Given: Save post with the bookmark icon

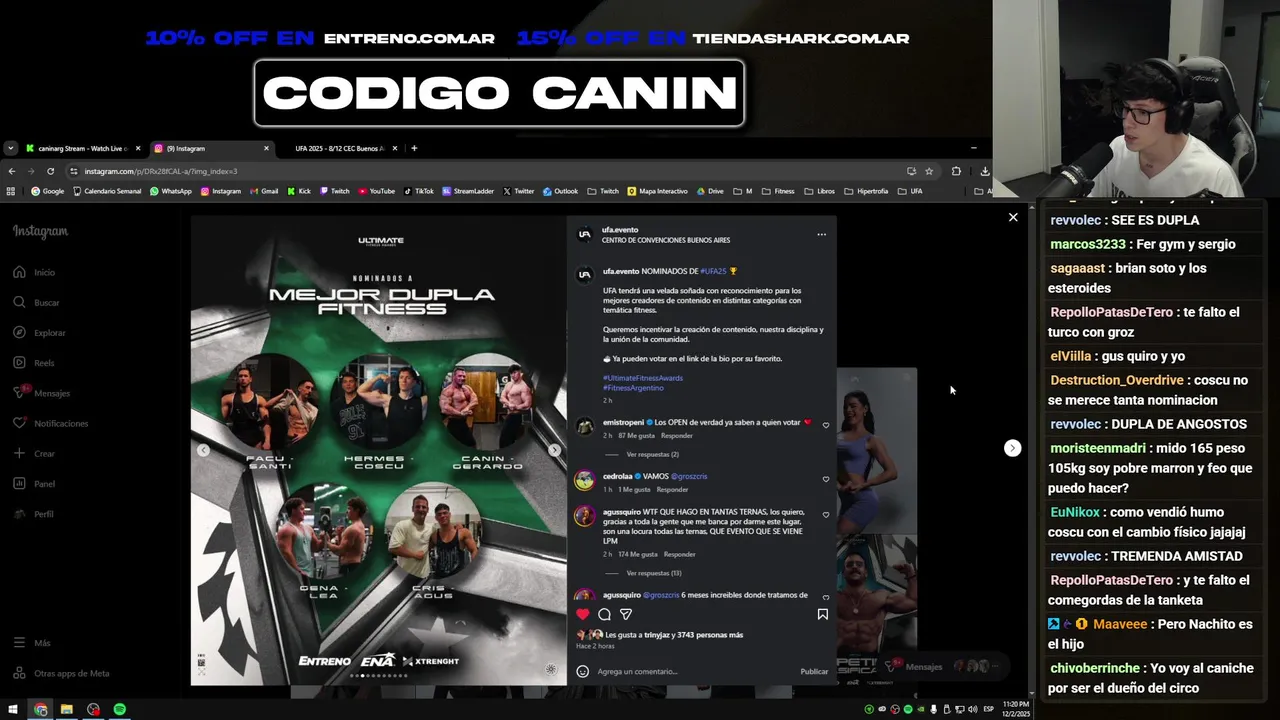Looking at the screenshot, I should pyautogui.click(x=822, y=614).
